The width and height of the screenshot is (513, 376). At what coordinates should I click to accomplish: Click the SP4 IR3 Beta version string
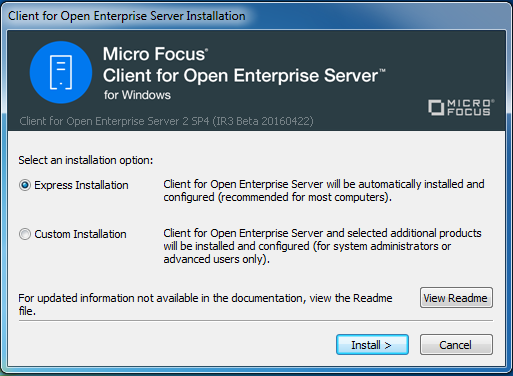[166, 121]
